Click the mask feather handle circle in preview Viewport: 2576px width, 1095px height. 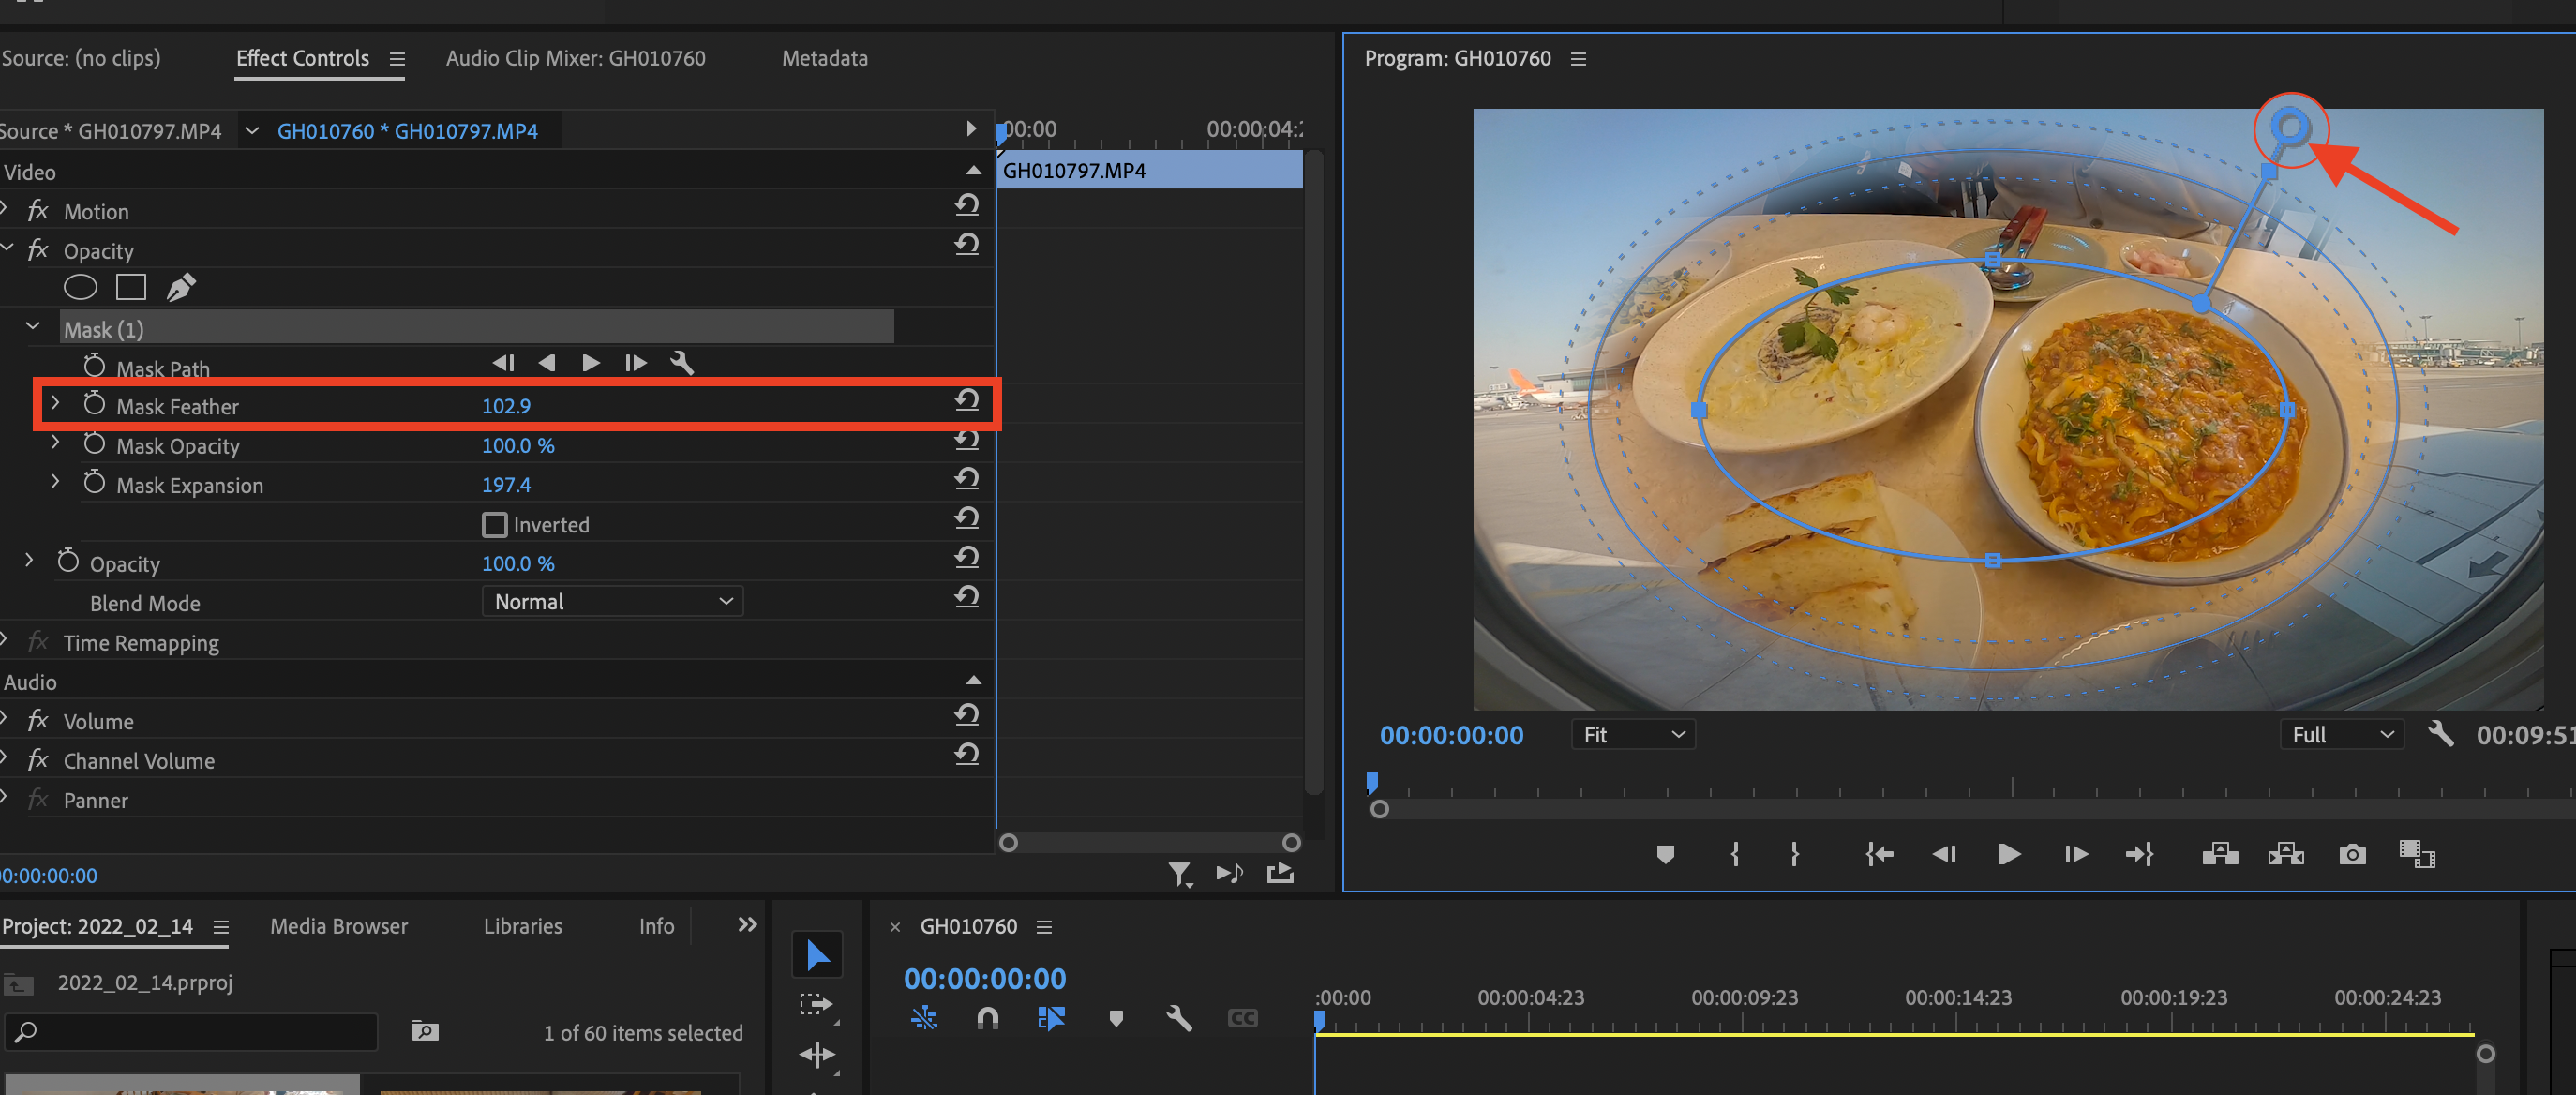(x=2289, y=127)
